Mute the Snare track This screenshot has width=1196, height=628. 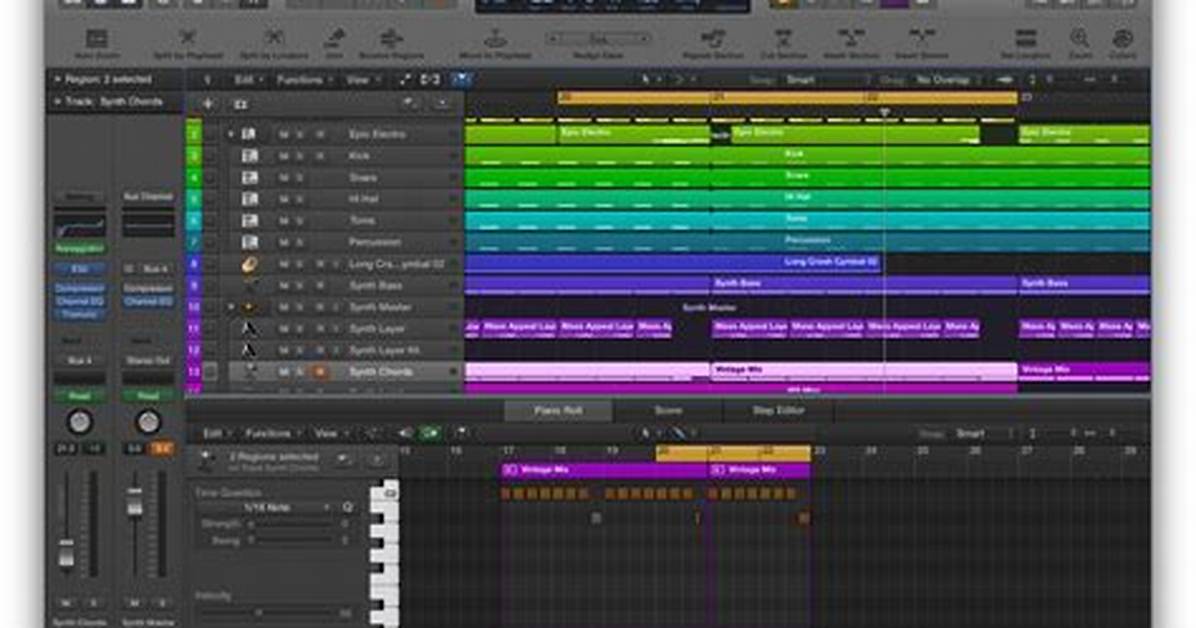(284, 177)
